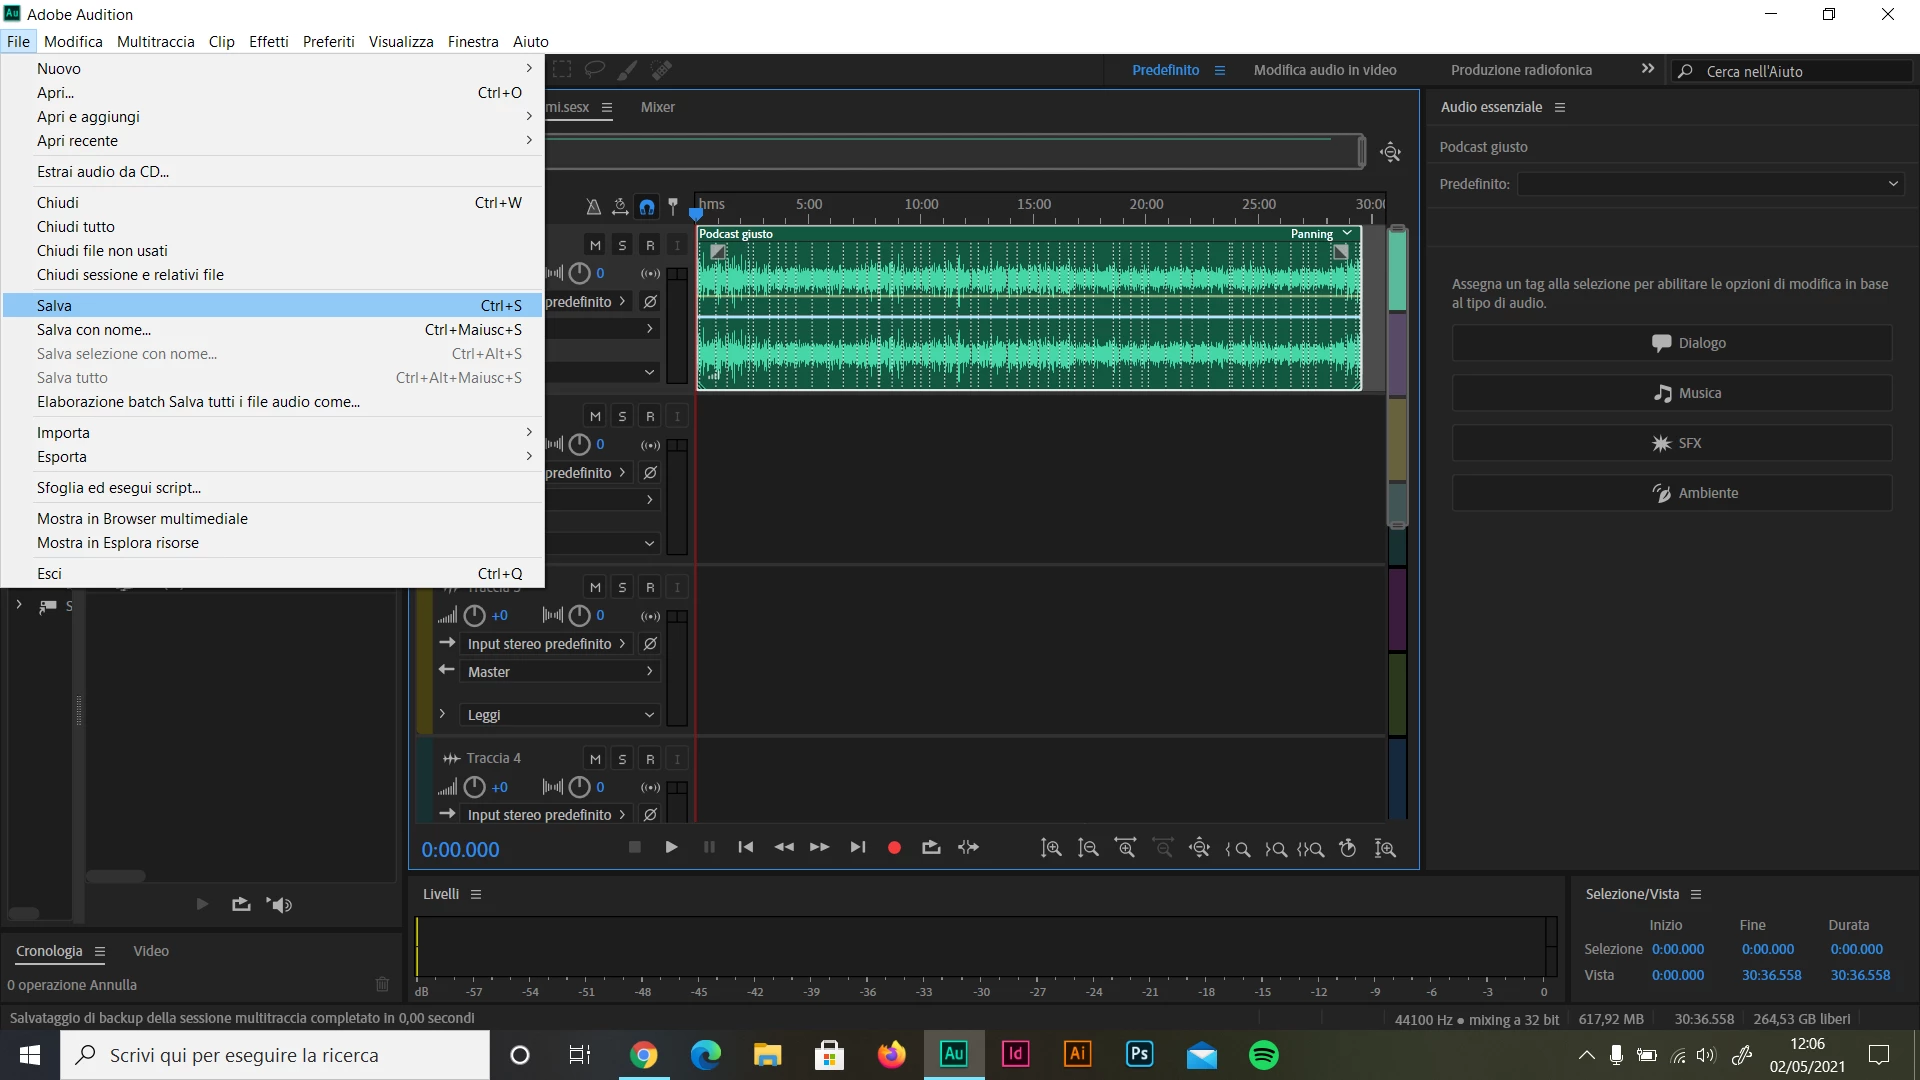
Task: Expand the Master output selector
Action: pos(560,672)
